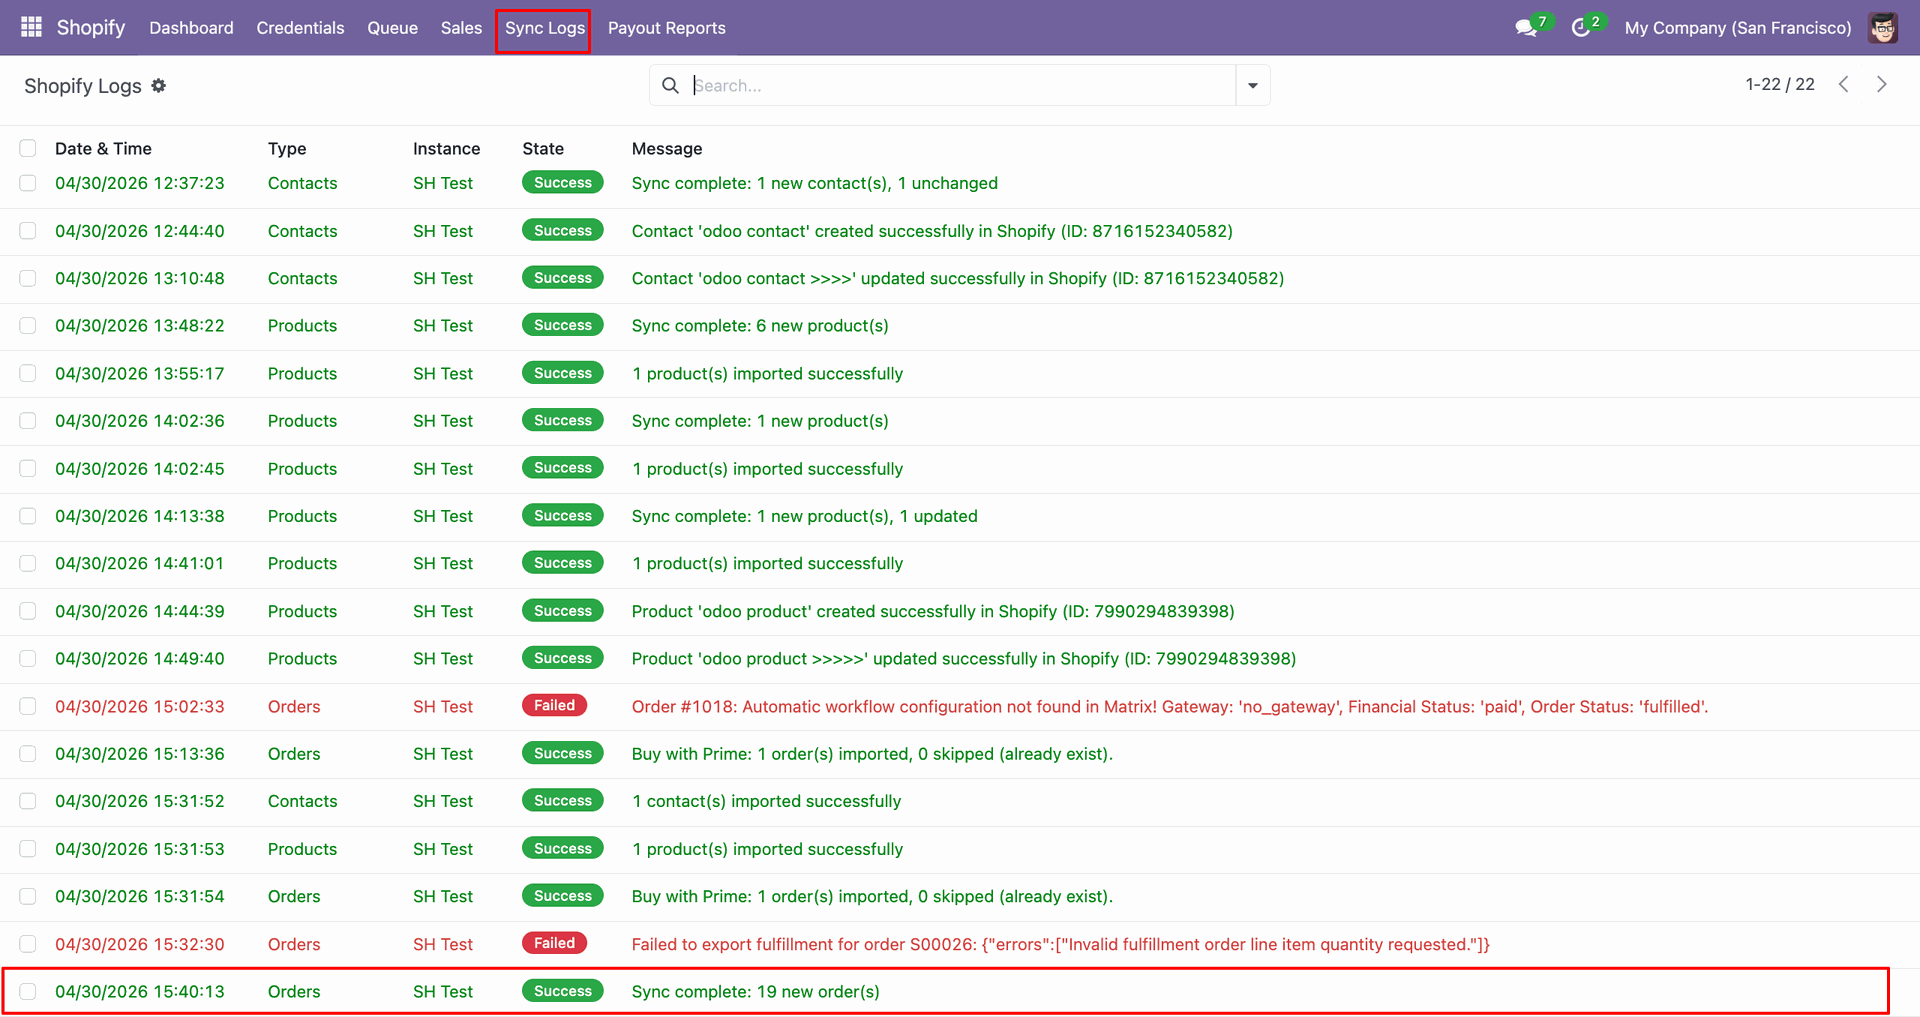The width and height of the screenshot is (1920, 1017).
Task: Open the Queue menu
Action: (392, 28)
